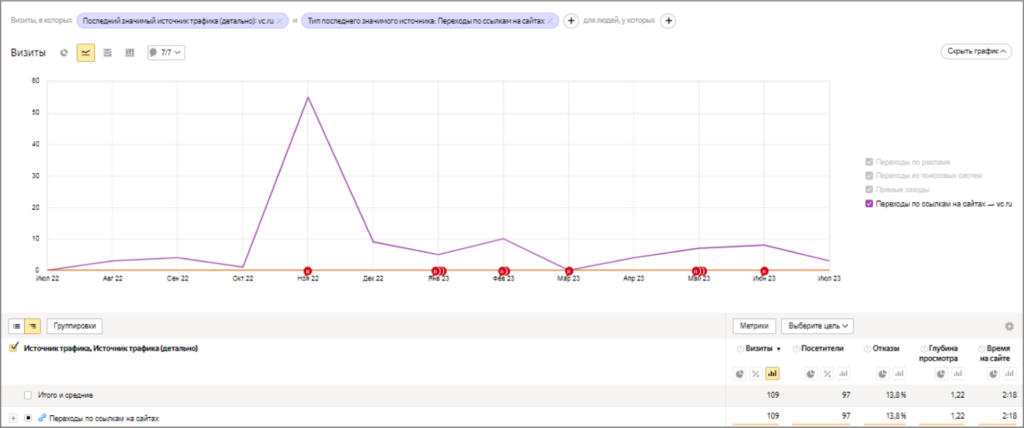Click the 'Группировки' button
1024x428 pixels.
(x=74, y=326)
